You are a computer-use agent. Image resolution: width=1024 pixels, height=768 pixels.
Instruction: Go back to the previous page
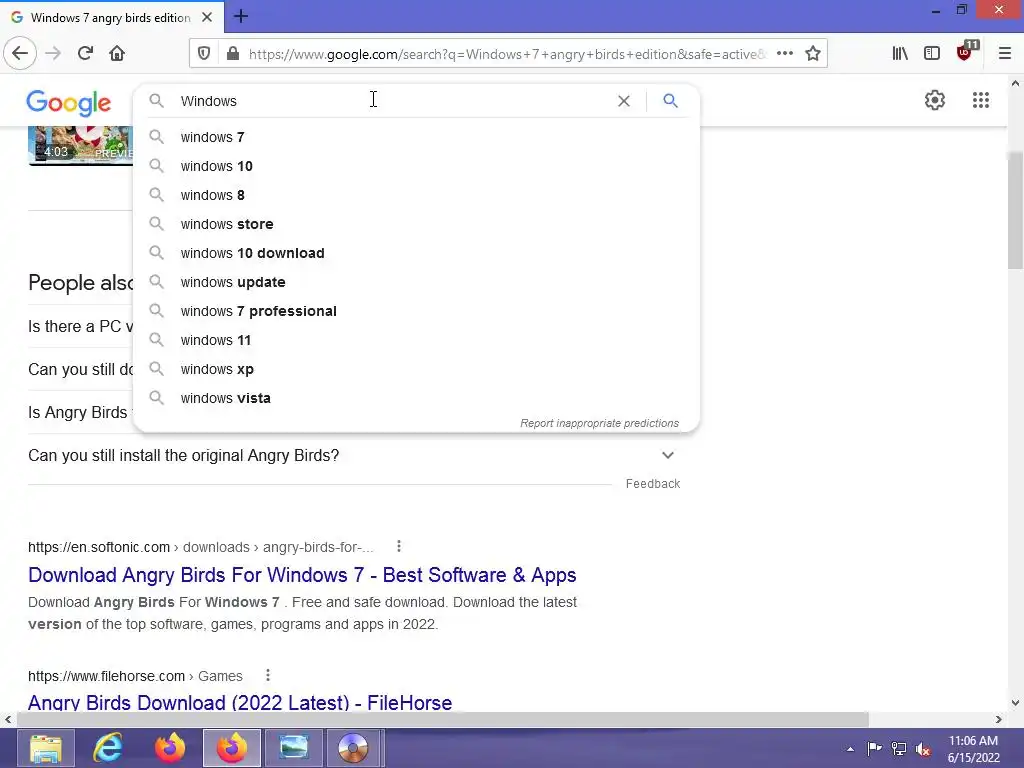pos(20,53)
